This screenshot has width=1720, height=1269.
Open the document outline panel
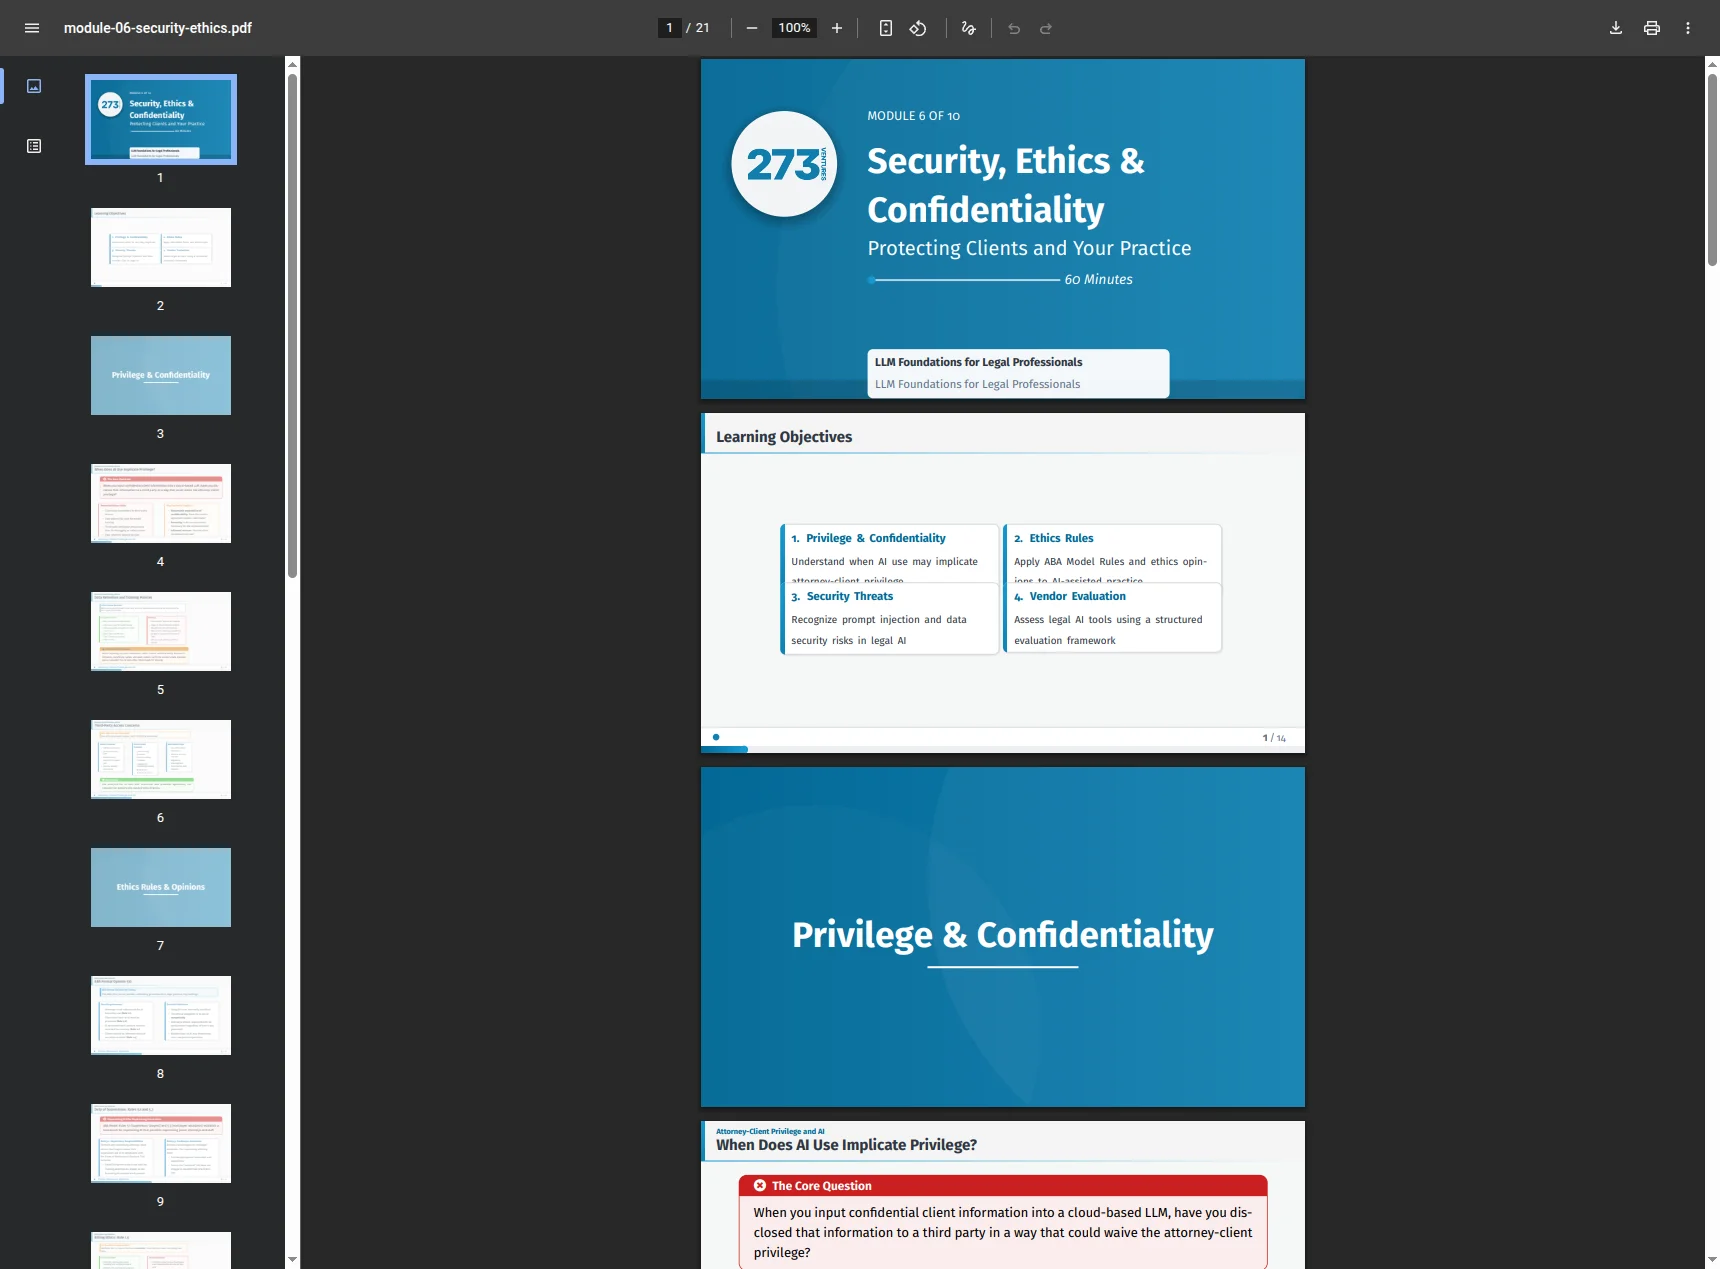click(33, 146)
